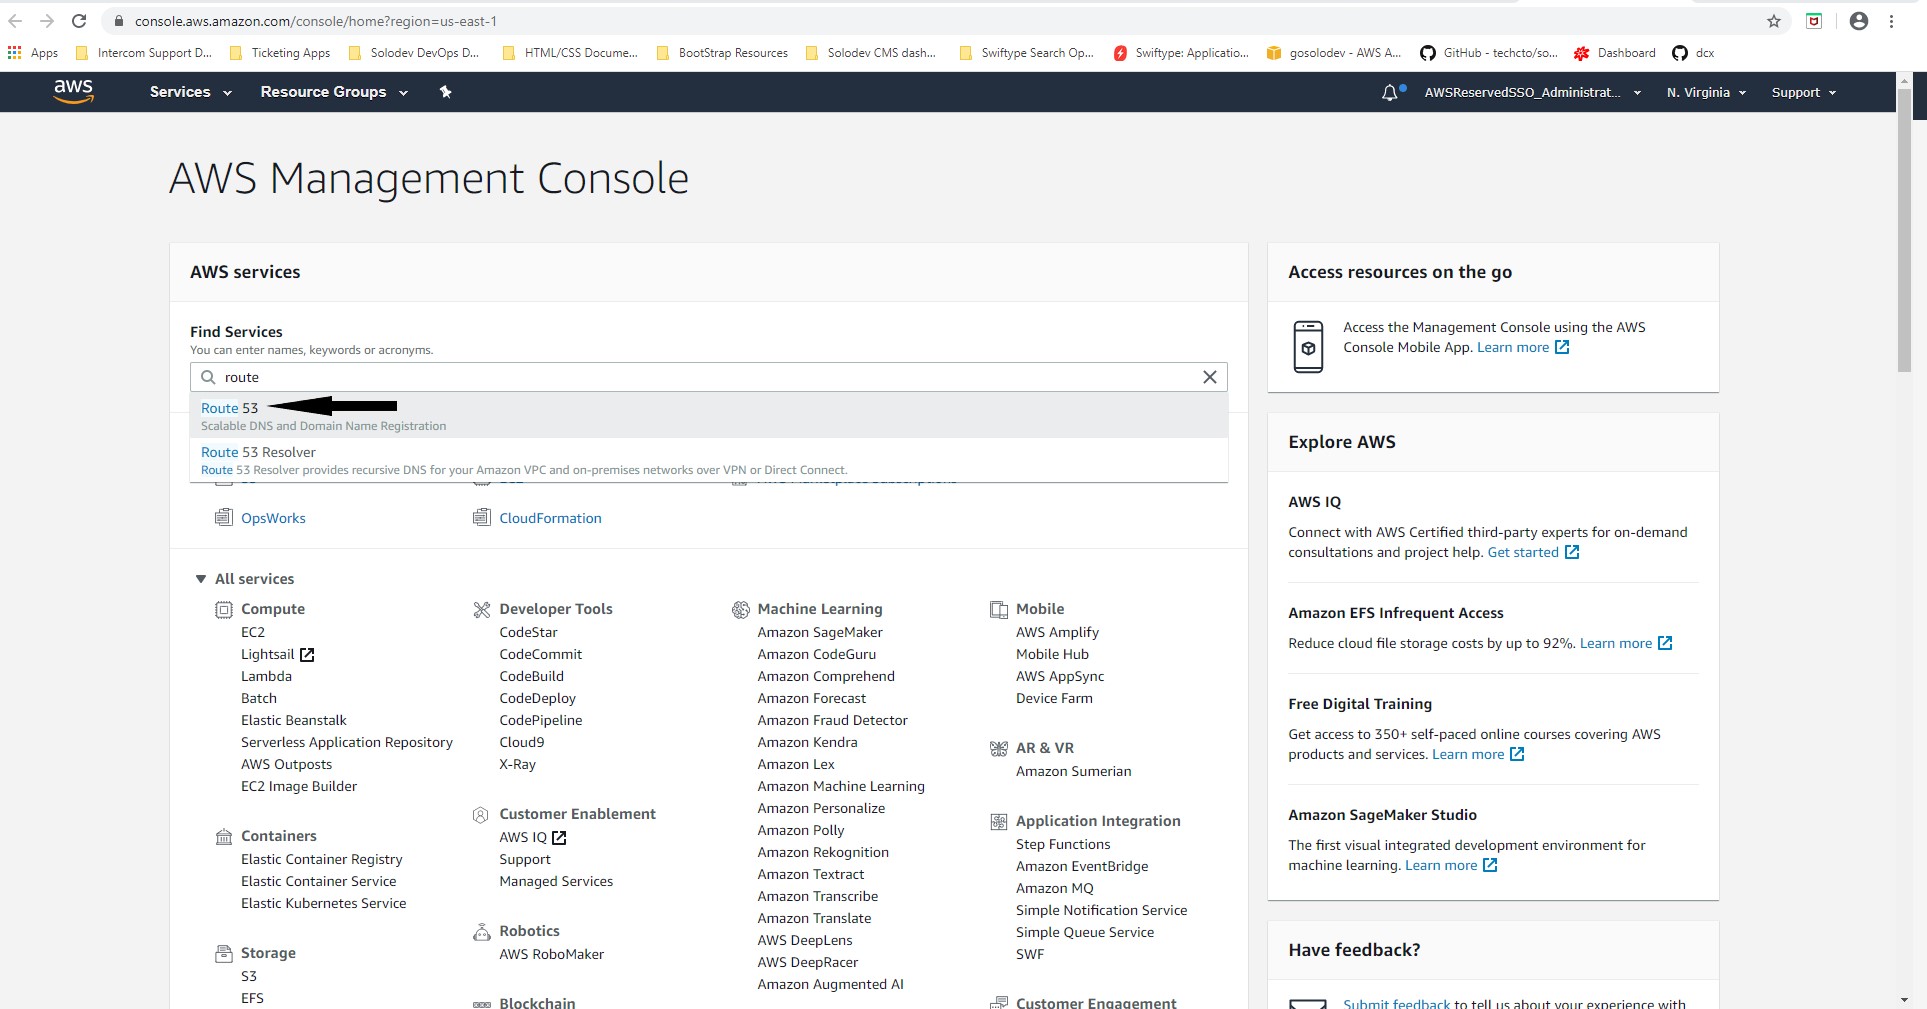This screenshot has height=1009, width=1927.
Task: Open the Intercom Support bookmark folder
Action: [x=144, y=53]
